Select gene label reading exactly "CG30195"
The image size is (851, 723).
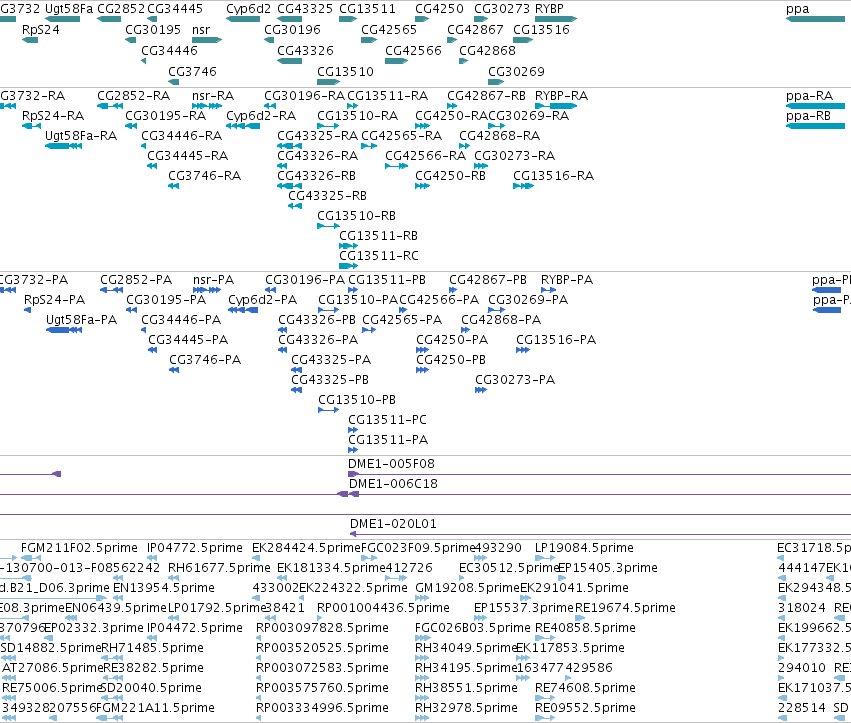[153, 30]
